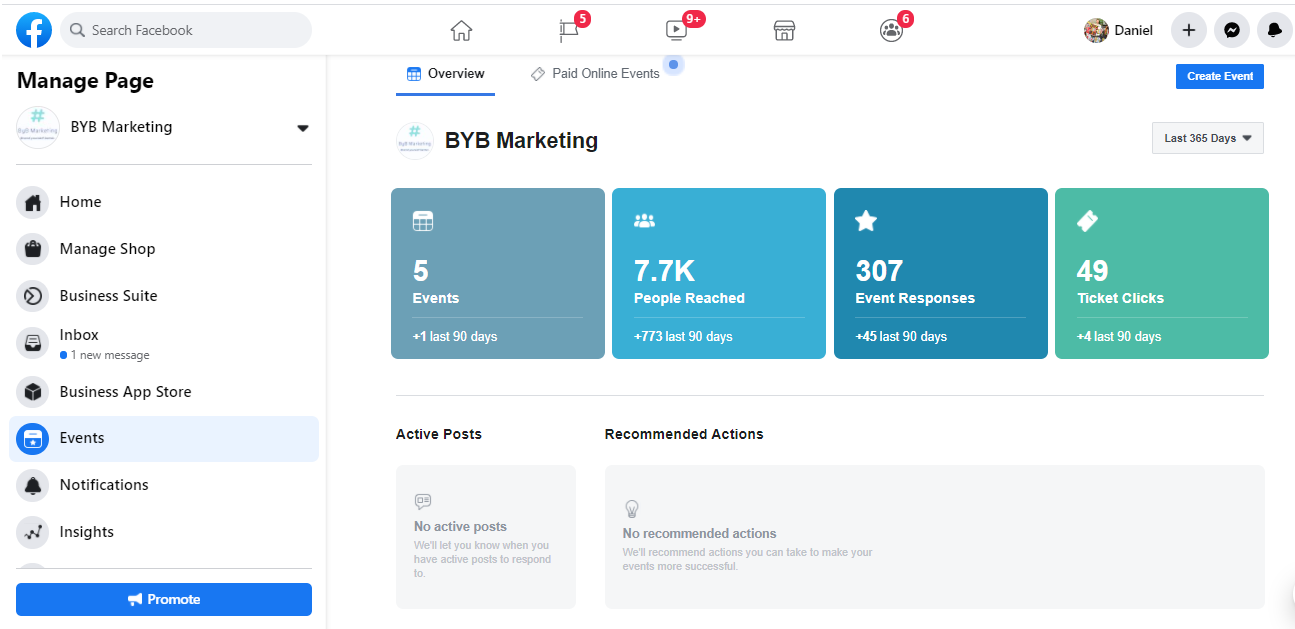Open the Last 365 Days dropdown
Image resolution: width=1295 pixels, height=629 pixels.
[1208, 138]
